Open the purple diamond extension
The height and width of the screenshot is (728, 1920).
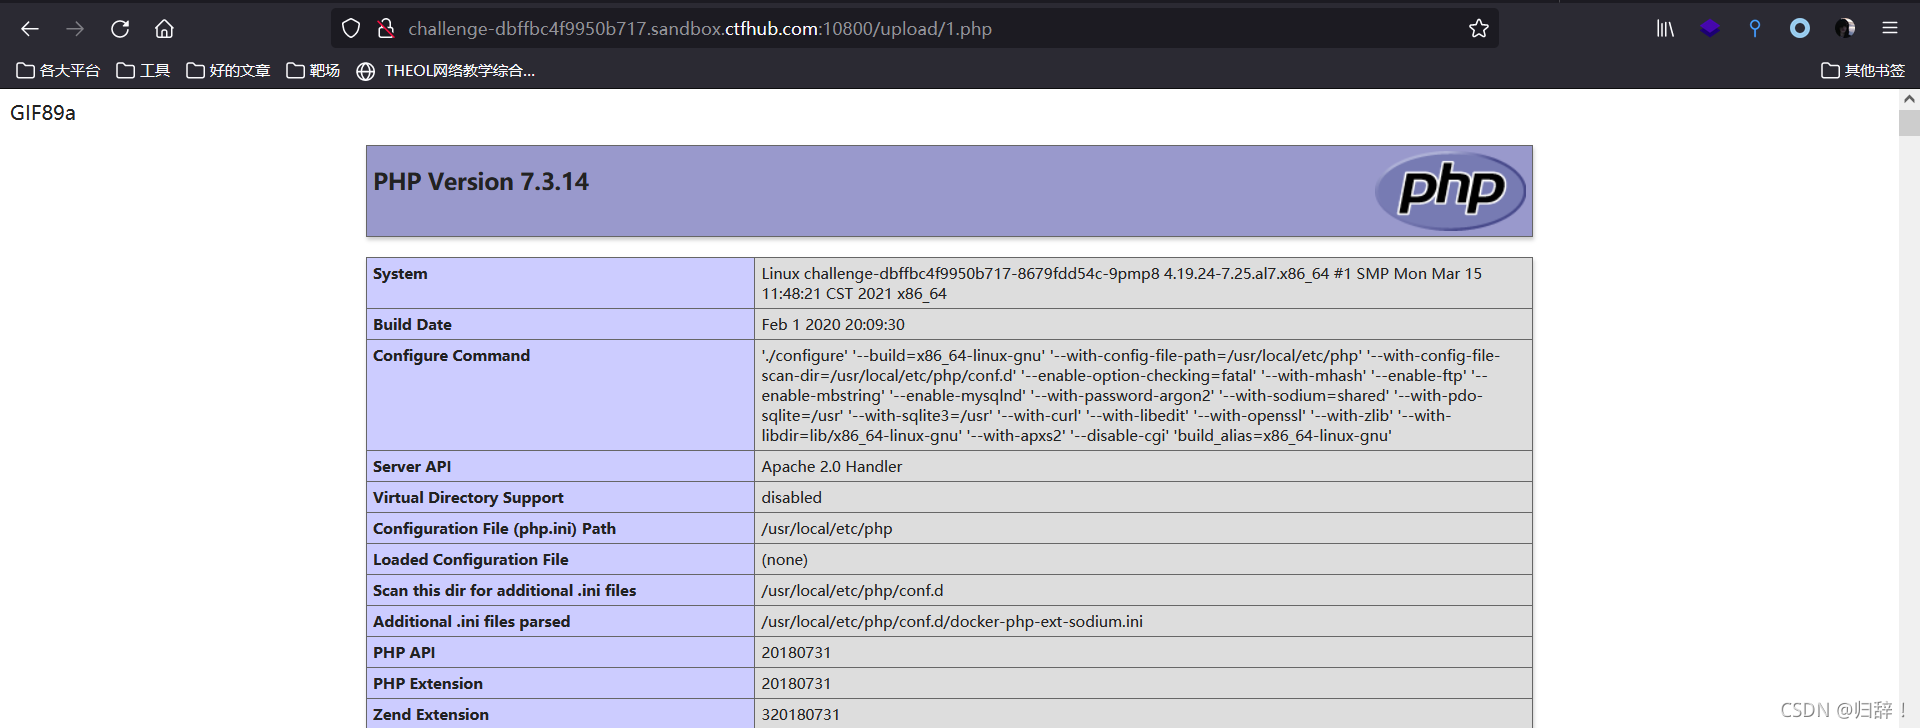(x=1710, y=29)
